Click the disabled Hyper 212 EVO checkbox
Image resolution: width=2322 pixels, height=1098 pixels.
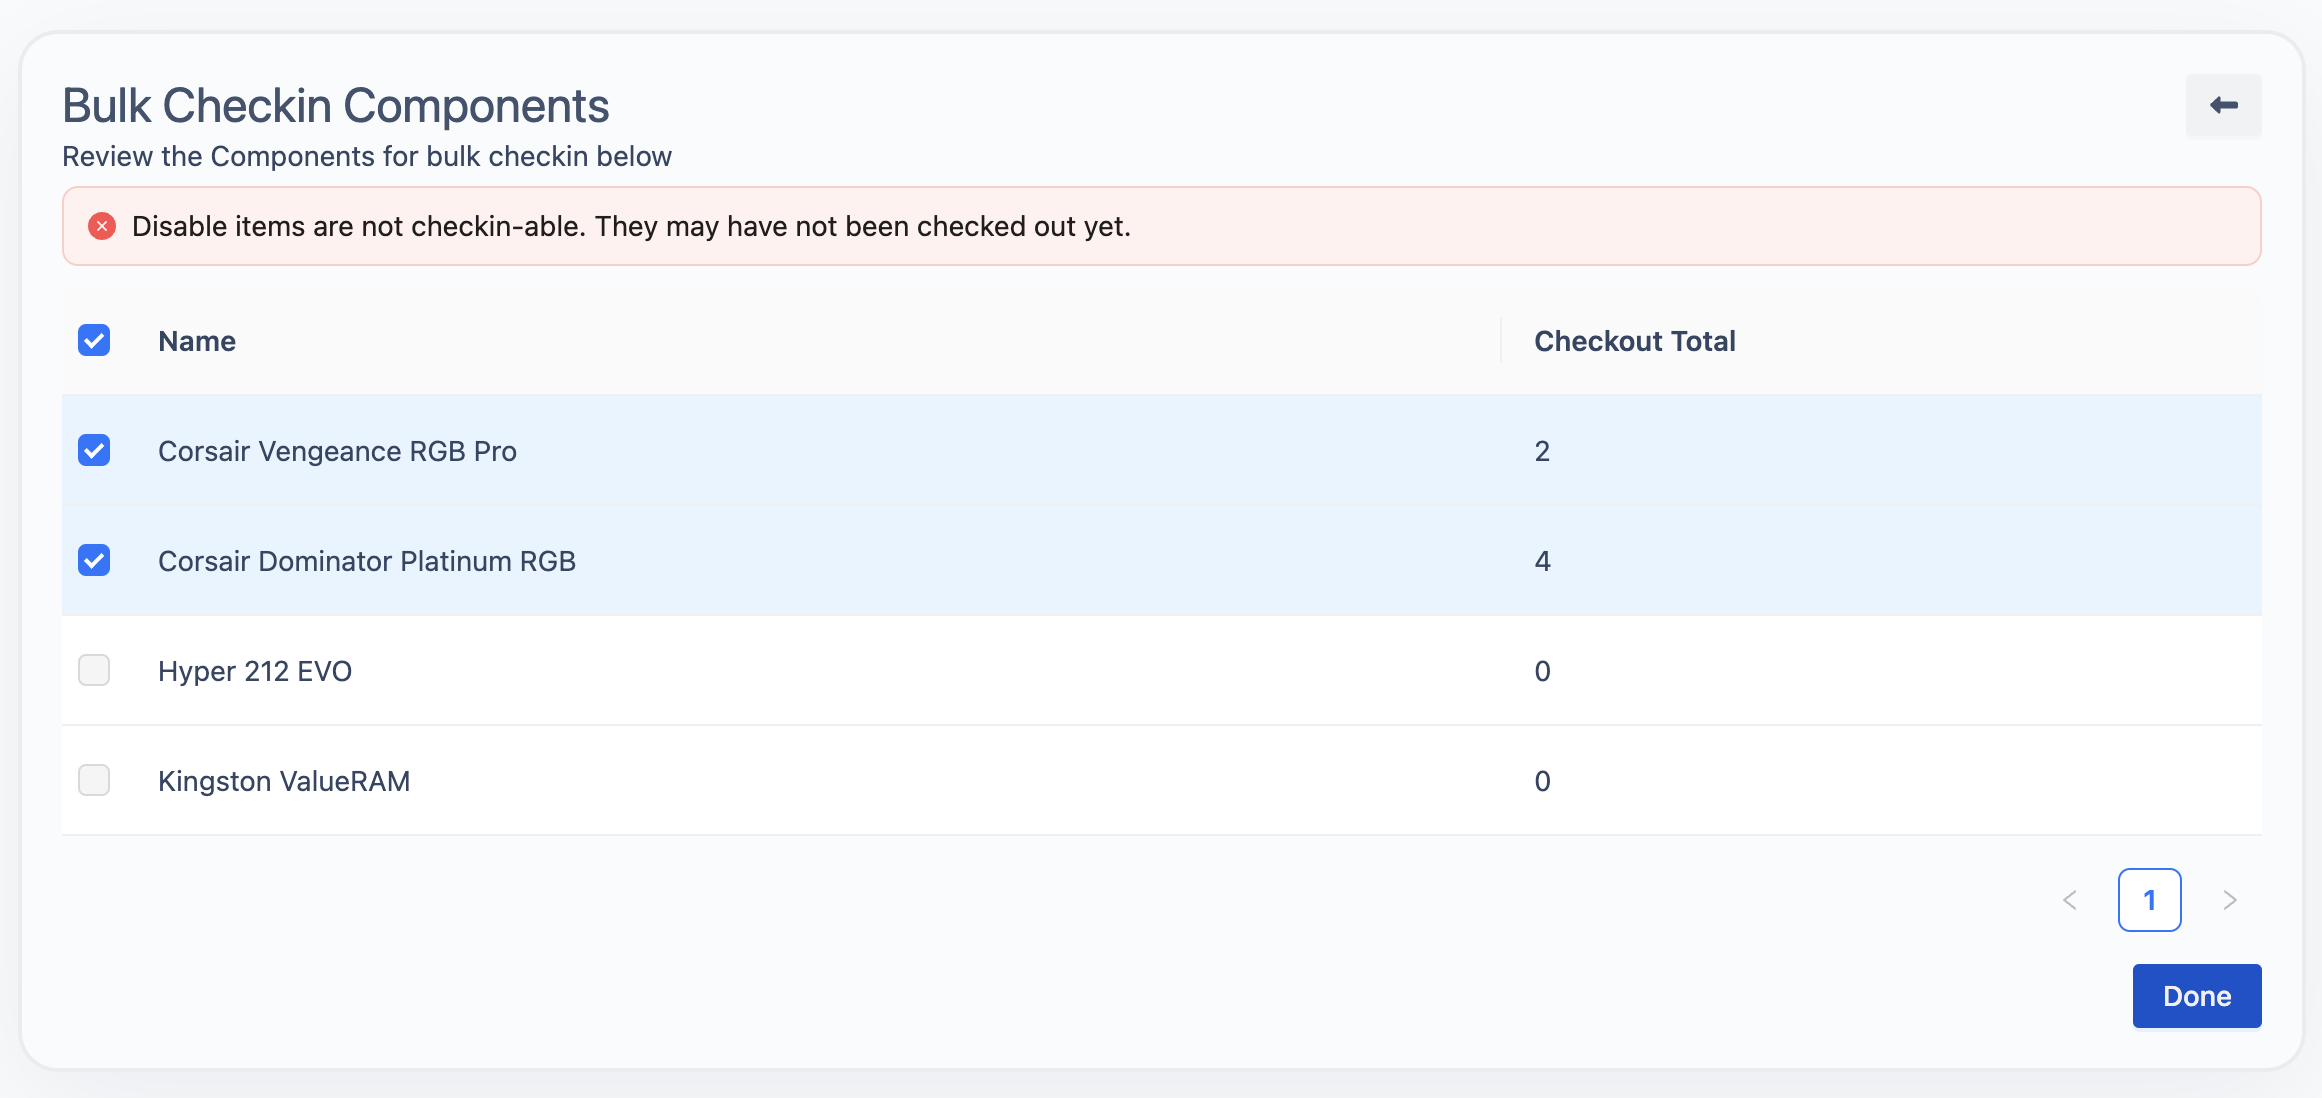[94, 670]
